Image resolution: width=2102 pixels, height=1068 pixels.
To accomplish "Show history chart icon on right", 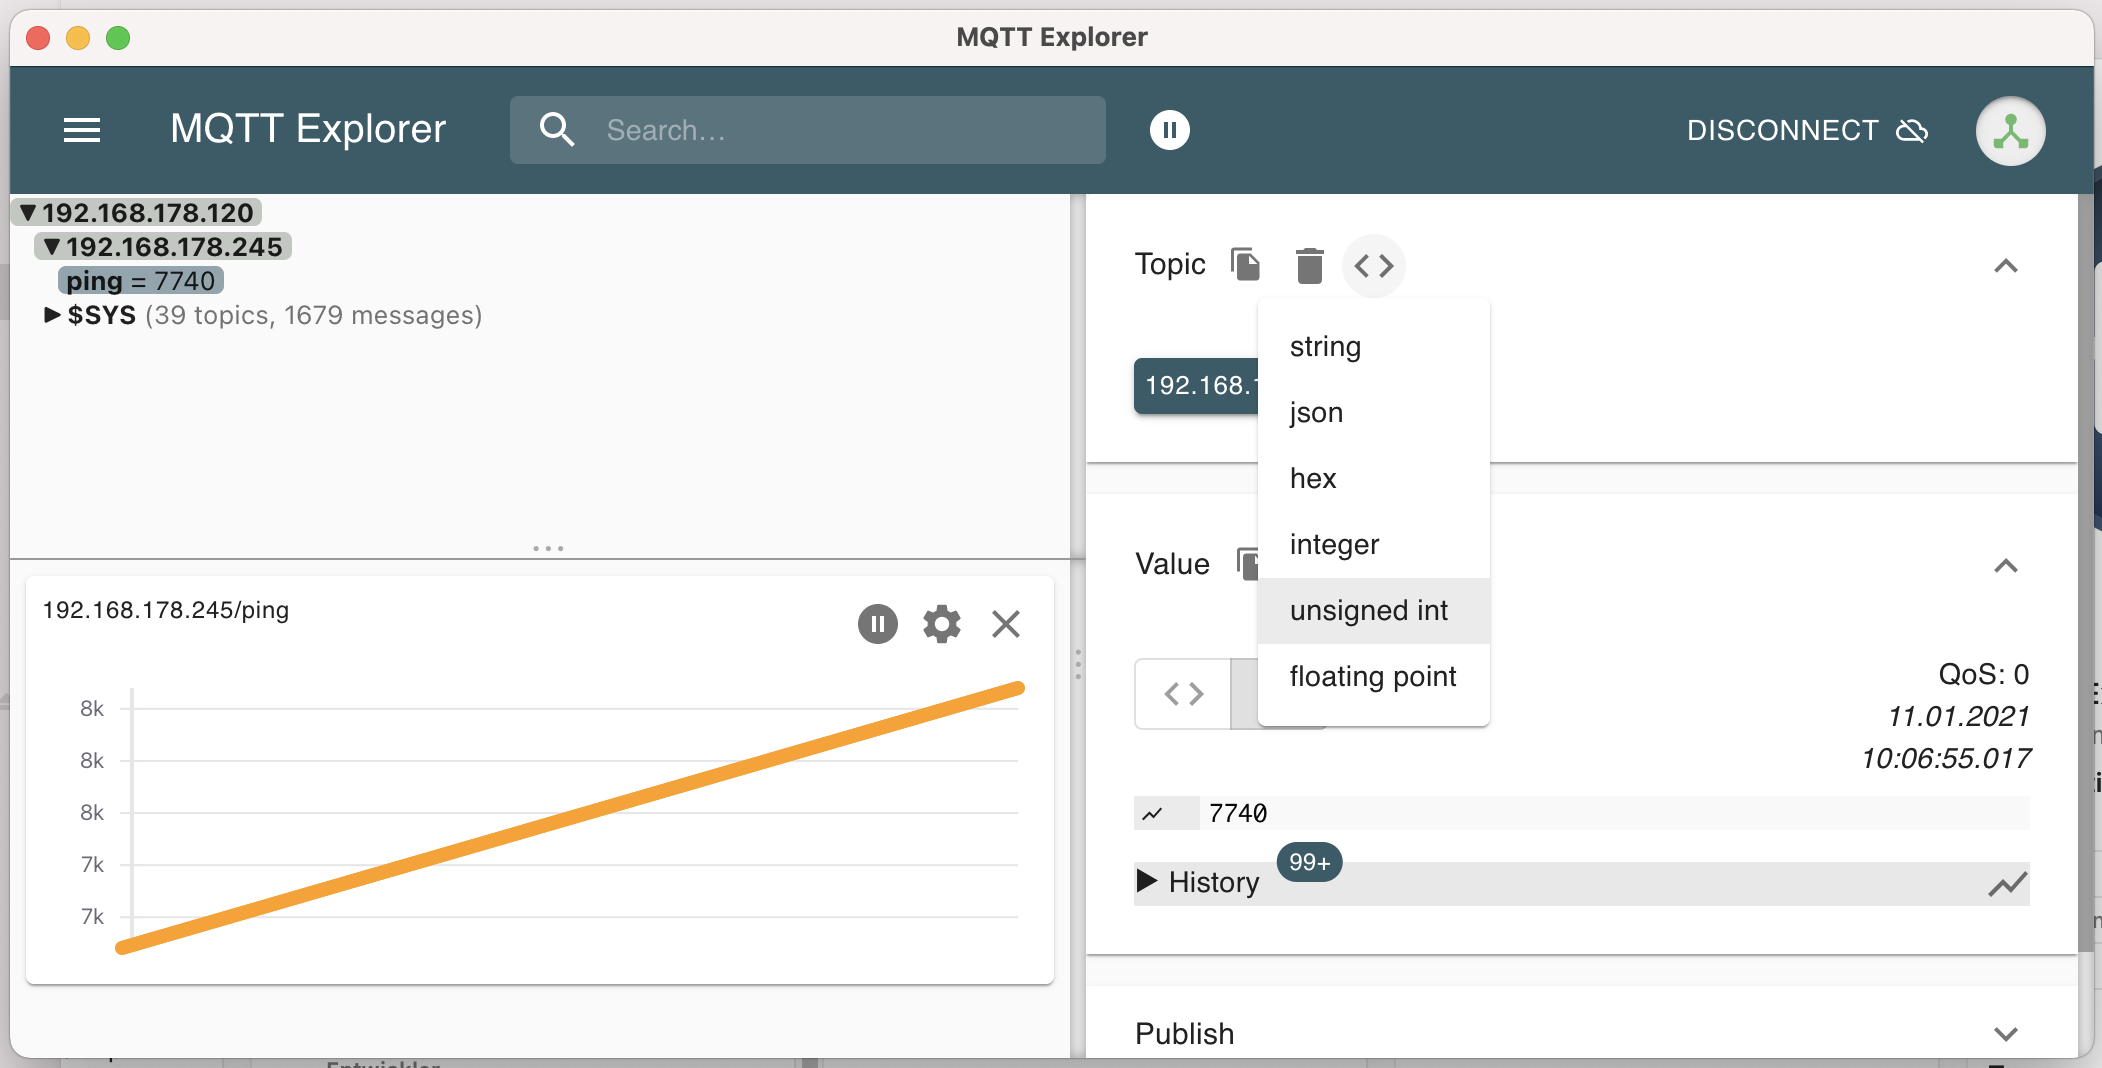I will click(2007, 883).
